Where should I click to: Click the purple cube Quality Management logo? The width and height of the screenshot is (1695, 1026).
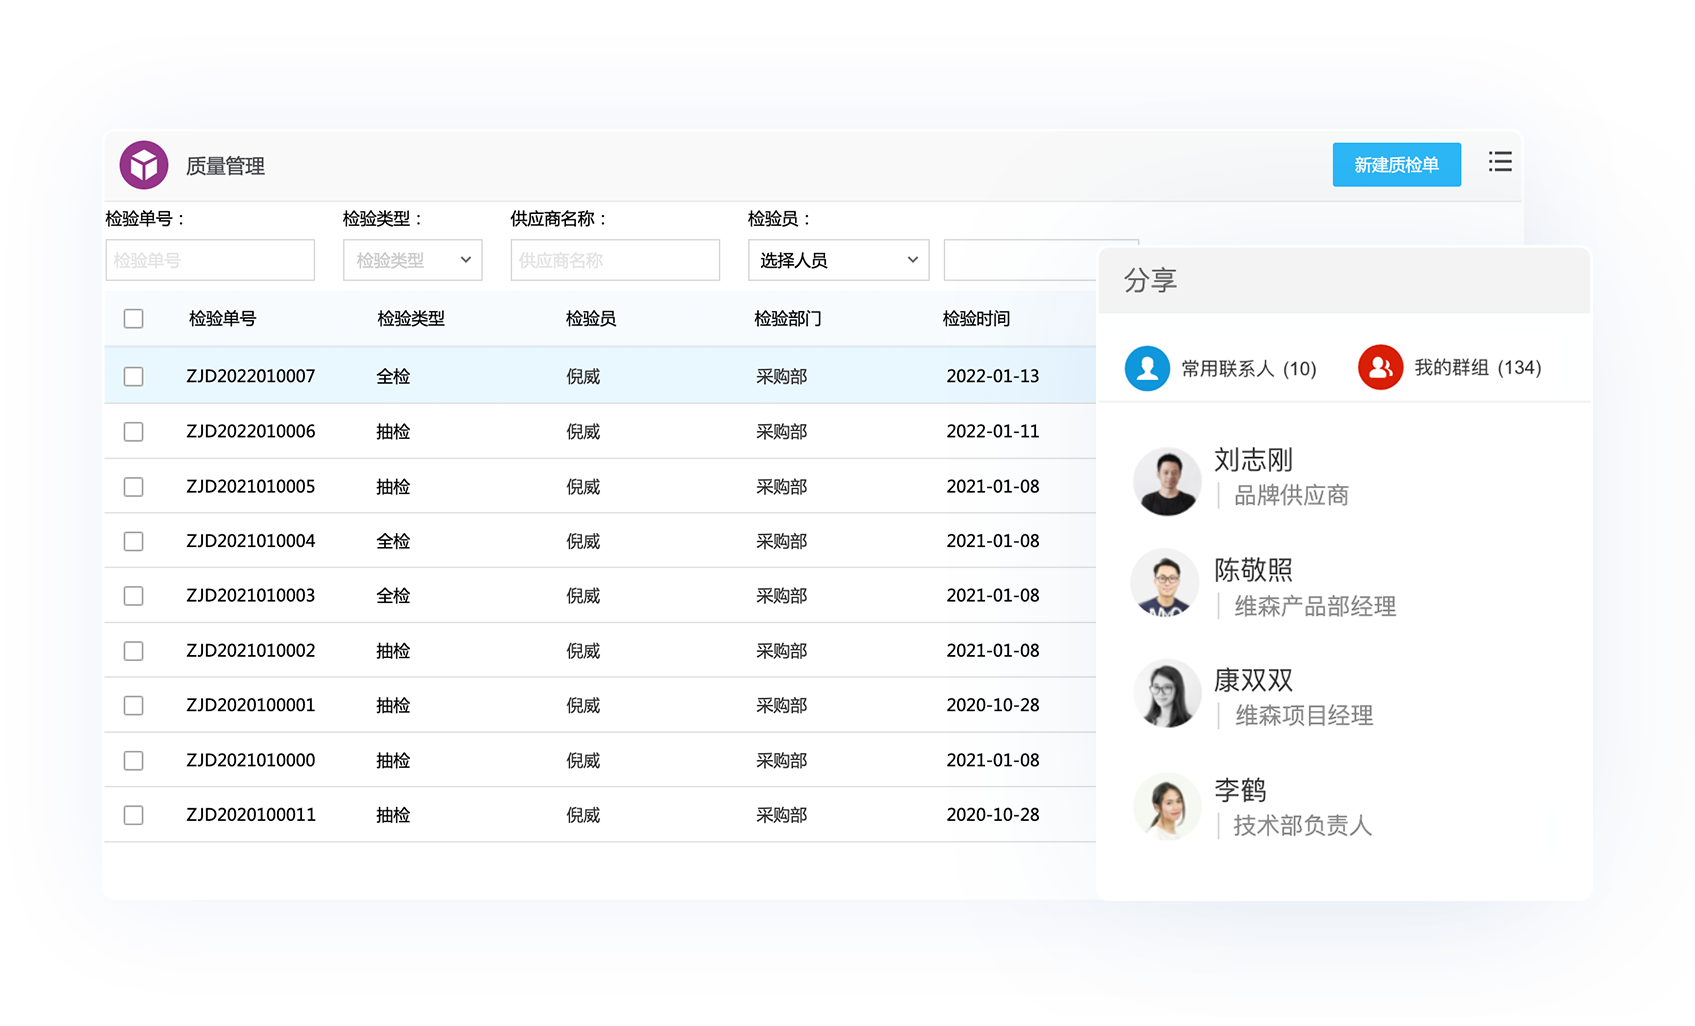[144, 165]
